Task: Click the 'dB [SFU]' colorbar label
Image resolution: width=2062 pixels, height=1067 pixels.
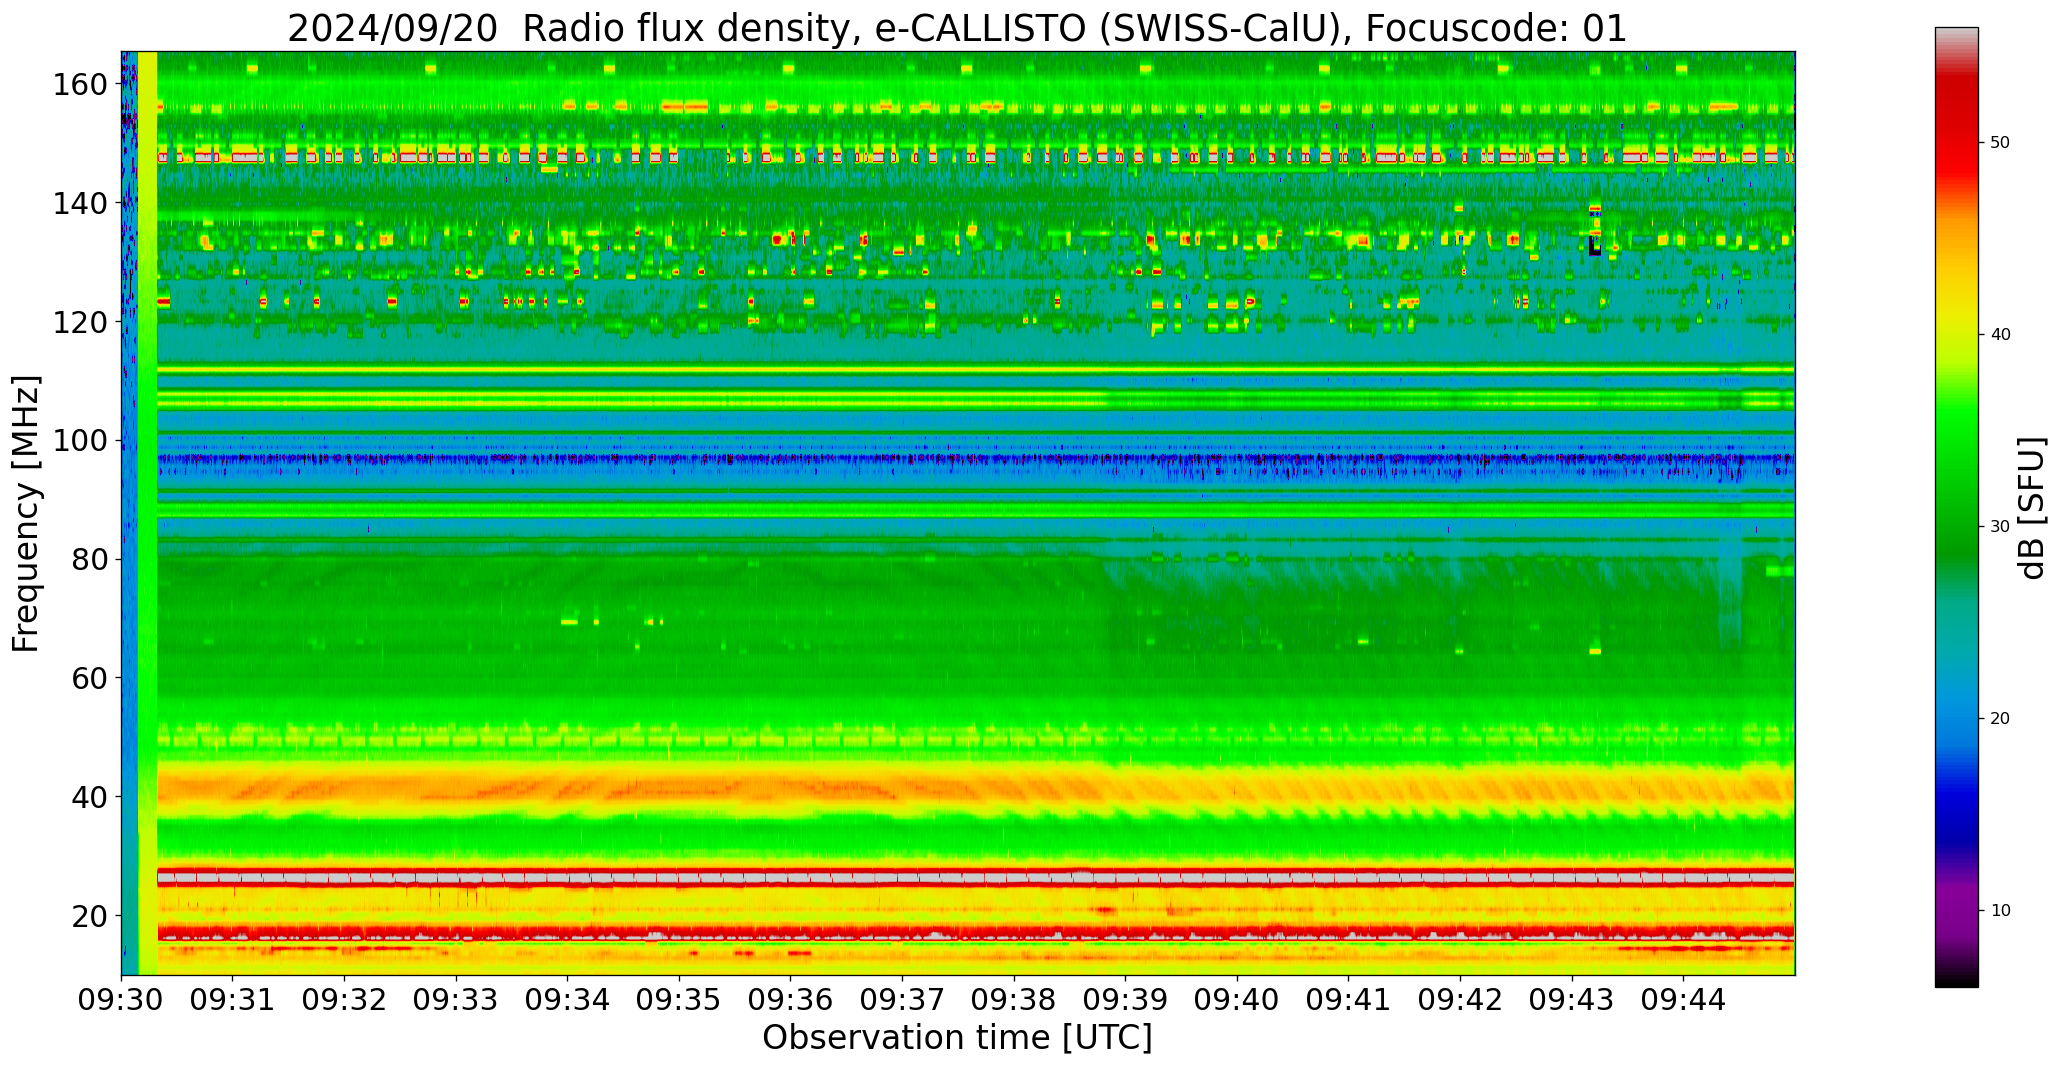Action: (x=2032, y=508)
